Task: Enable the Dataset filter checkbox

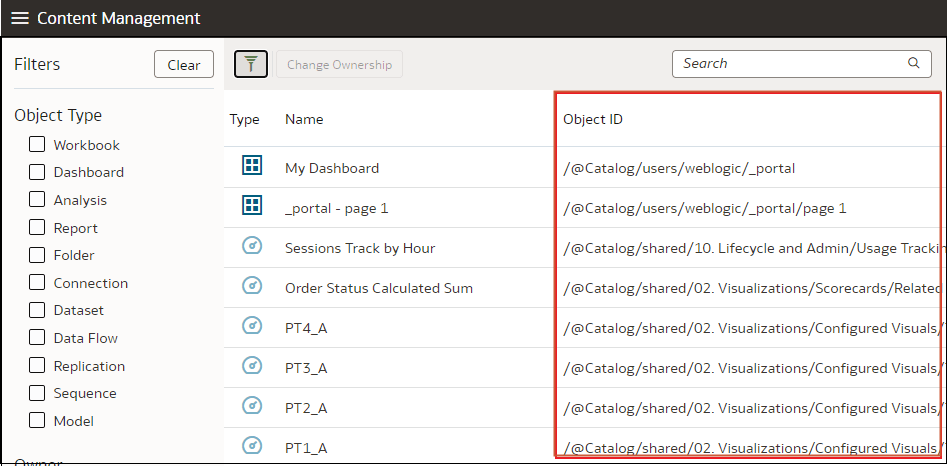Action: [37, 310]
